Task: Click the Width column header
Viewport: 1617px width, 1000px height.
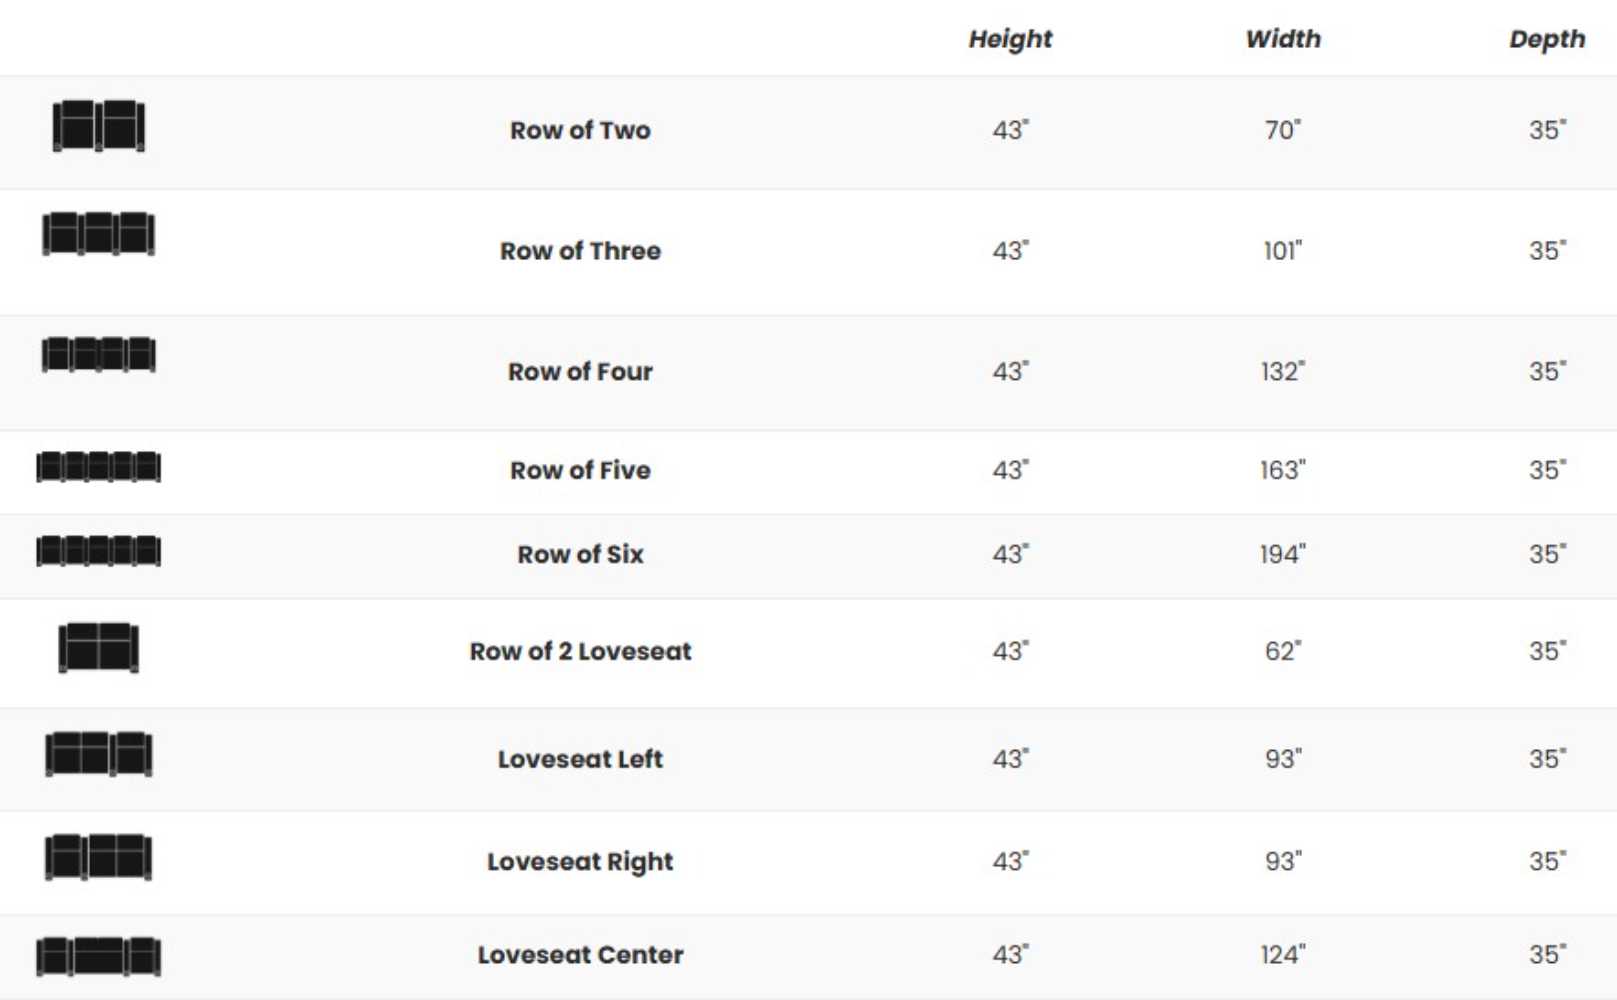Action: click(1283, 39)
